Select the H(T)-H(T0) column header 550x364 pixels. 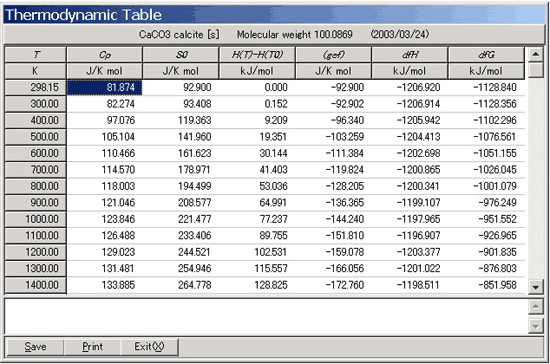tap(257, 55)
